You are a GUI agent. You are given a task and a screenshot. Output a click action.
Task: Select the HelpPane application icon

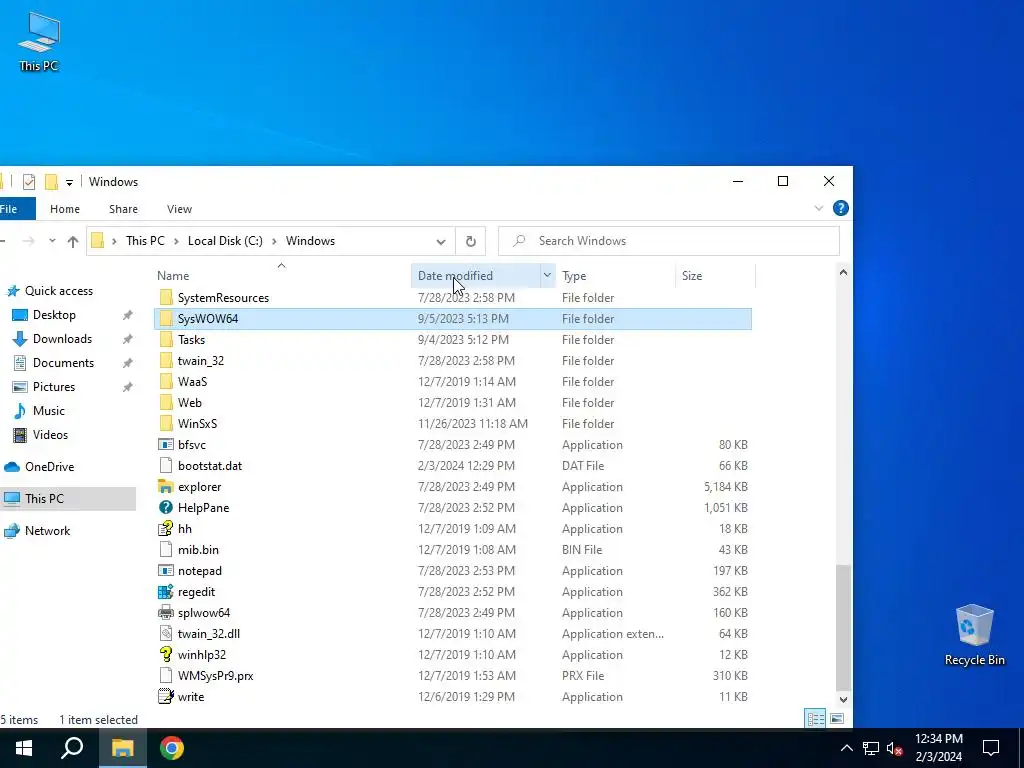pyautogui.click(x=166, y=508)
